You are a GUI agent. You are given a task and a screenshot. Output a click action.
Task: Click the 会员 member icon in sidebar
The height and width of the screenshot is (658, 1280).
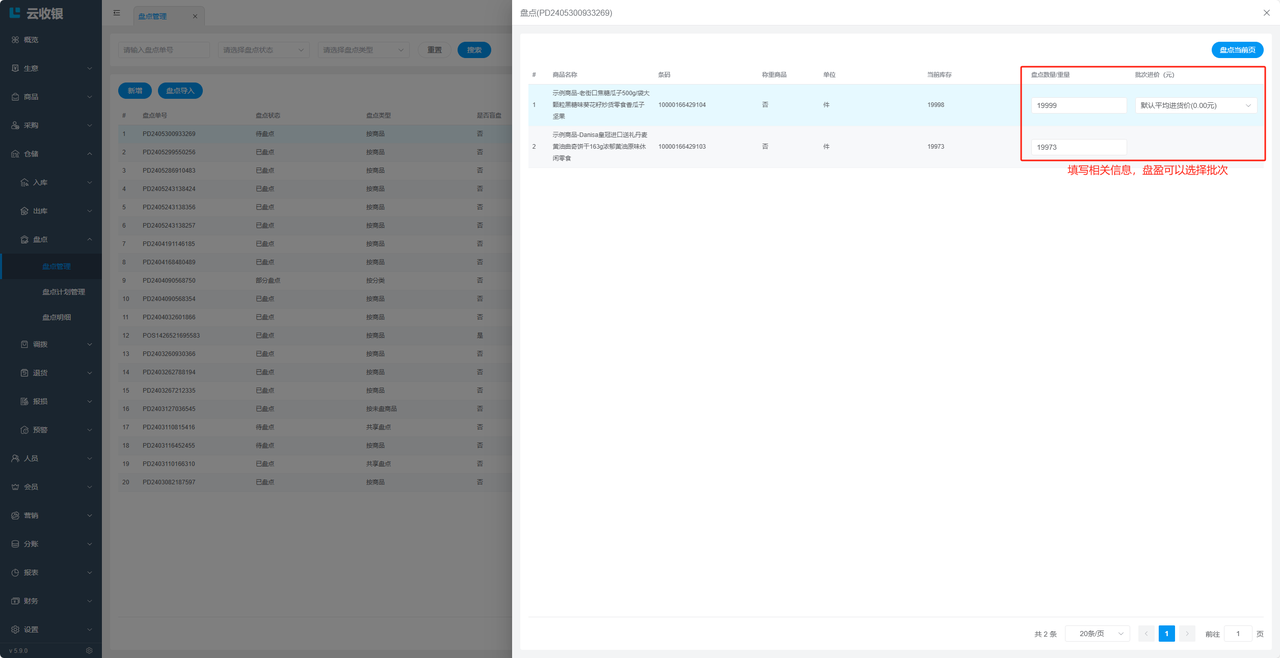pos(15,487)
